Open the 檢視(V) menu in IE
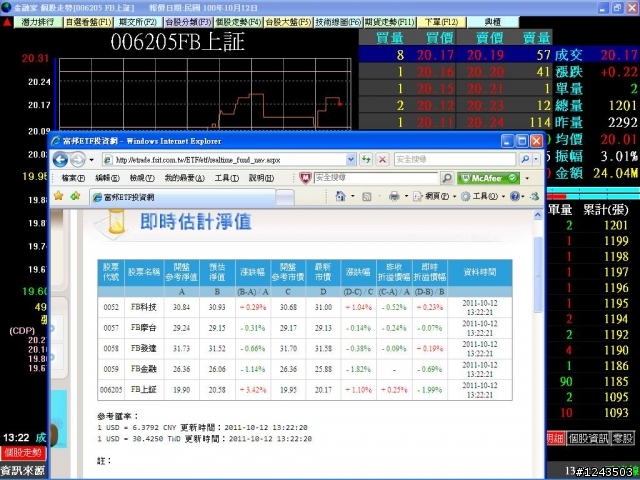640x480 pixels. [142, 178]
